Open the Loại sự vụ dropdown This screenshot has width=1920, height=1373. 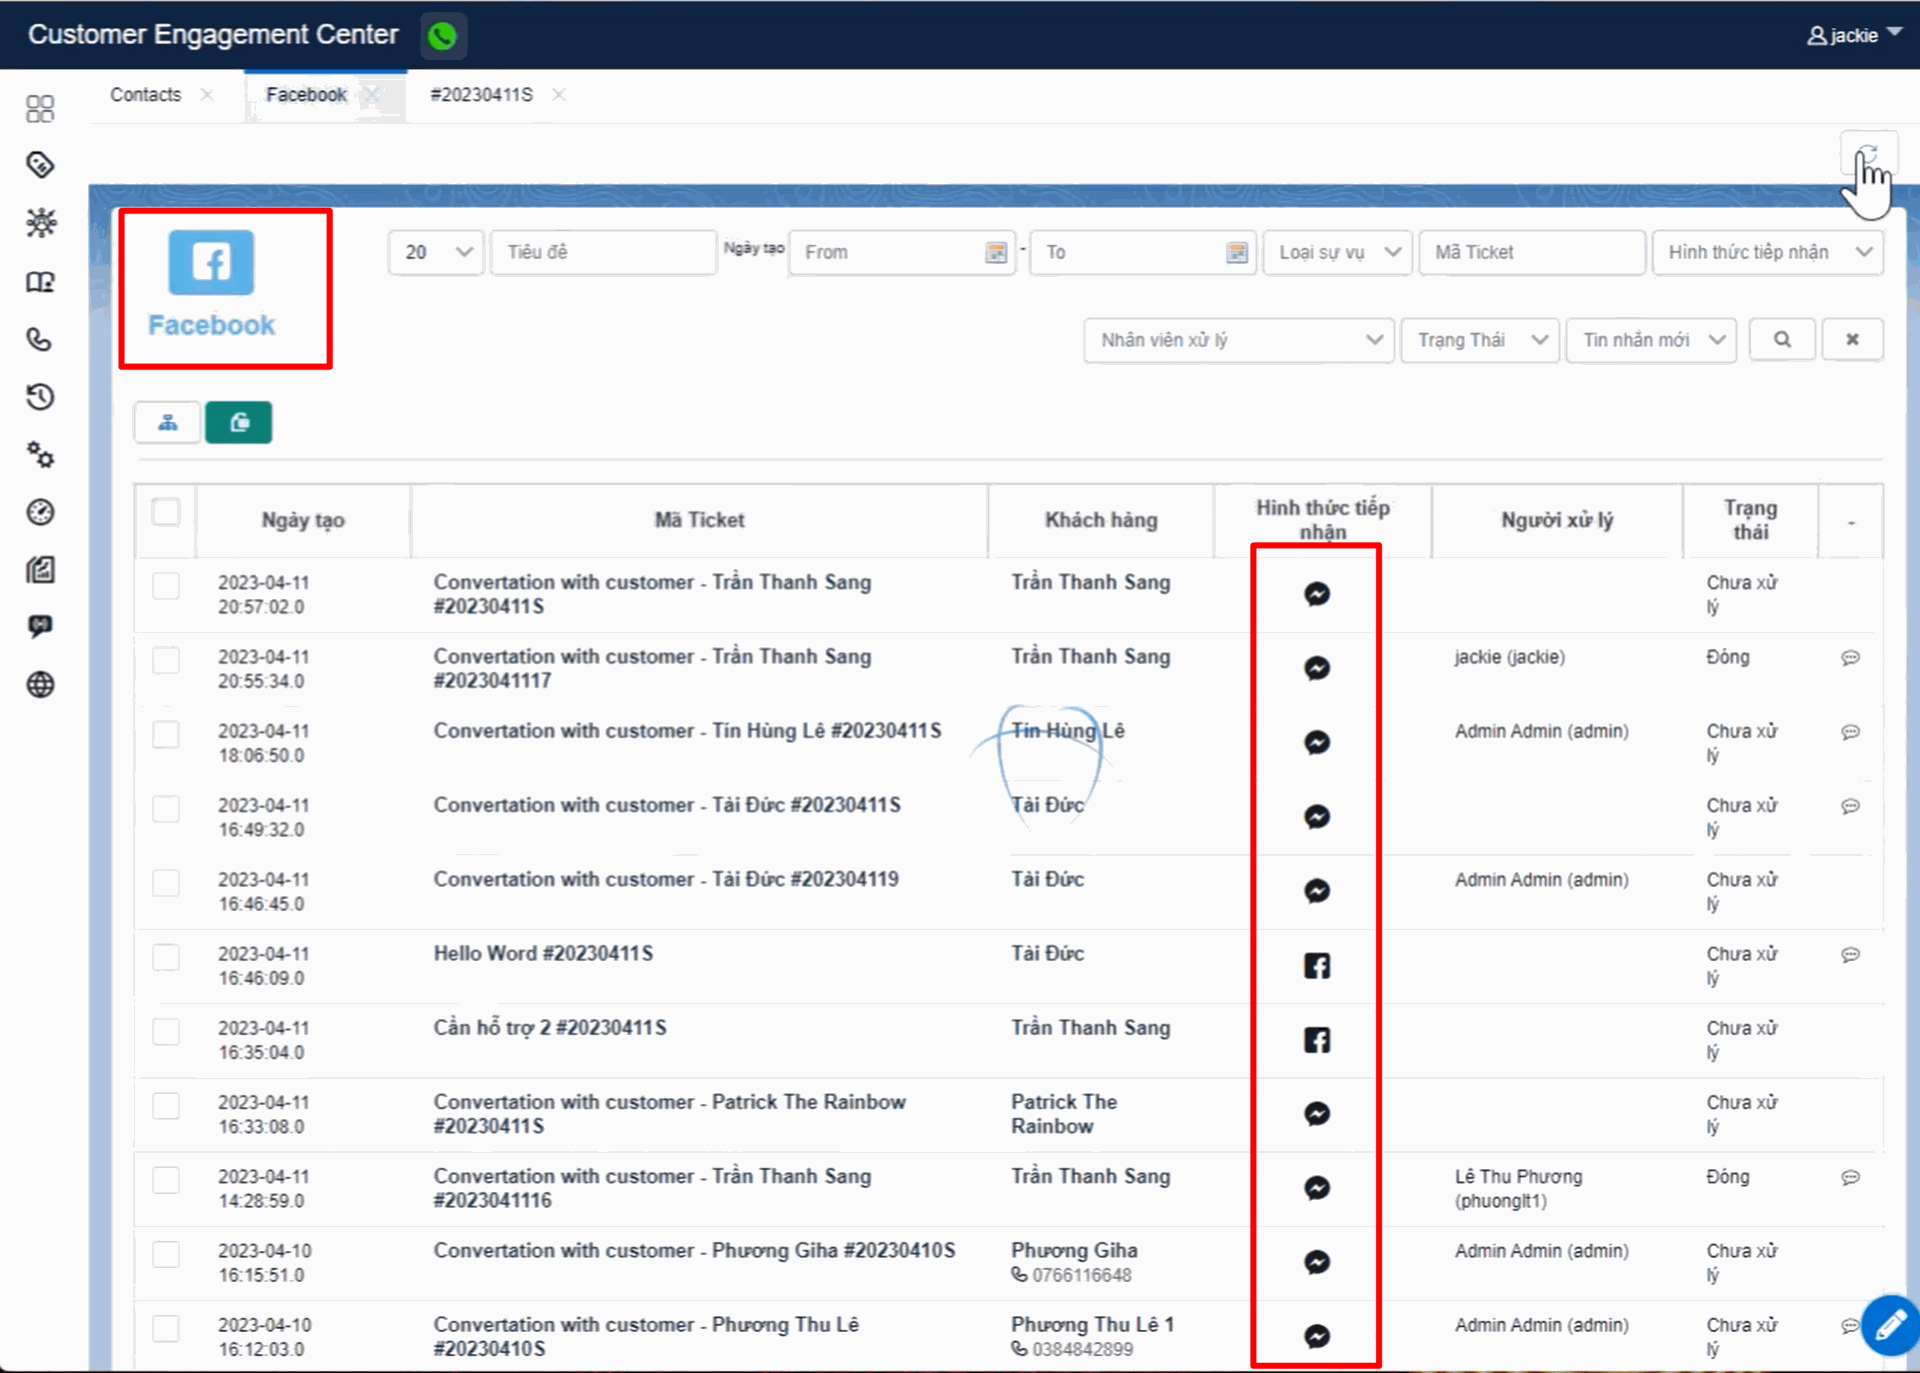1337,252
